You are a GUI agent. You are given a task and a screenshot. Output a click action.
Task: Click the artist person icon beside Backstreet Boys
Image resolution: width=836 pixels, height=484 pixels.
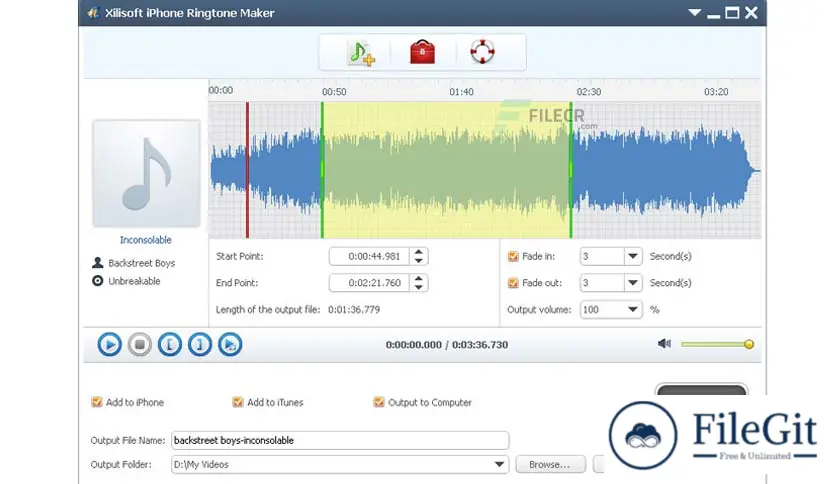pyautogui.click(x=98, y=263)
